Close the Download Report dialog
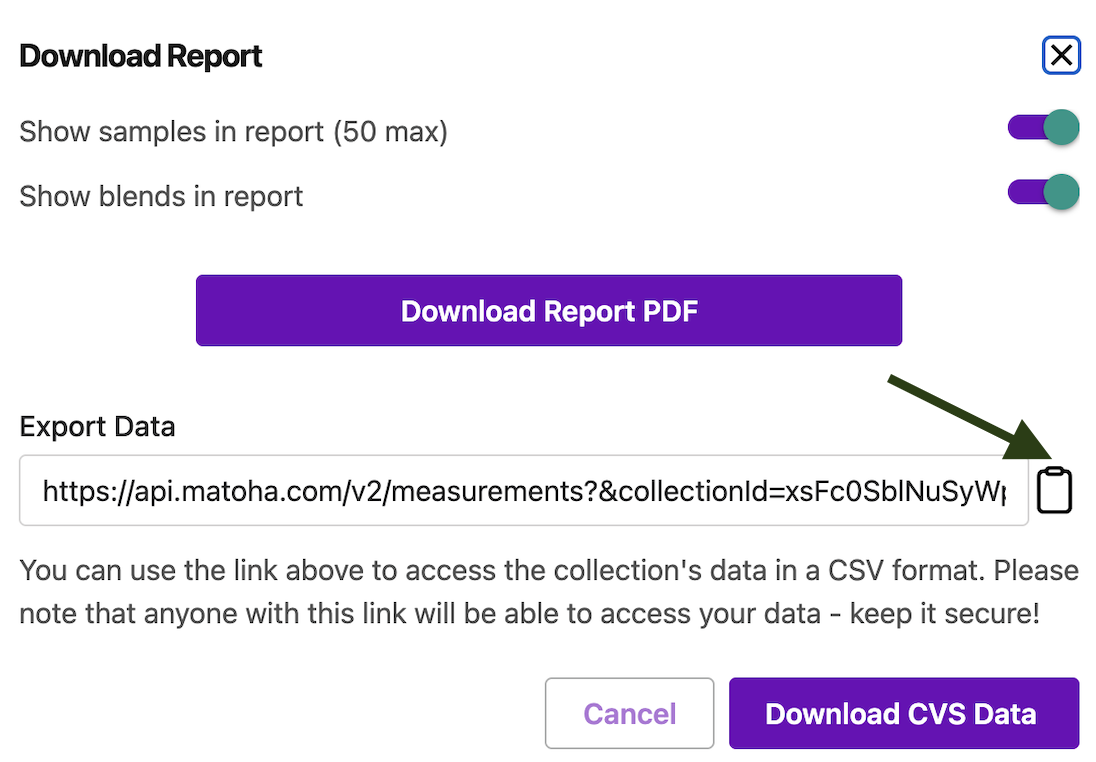 coord(1061,56)
